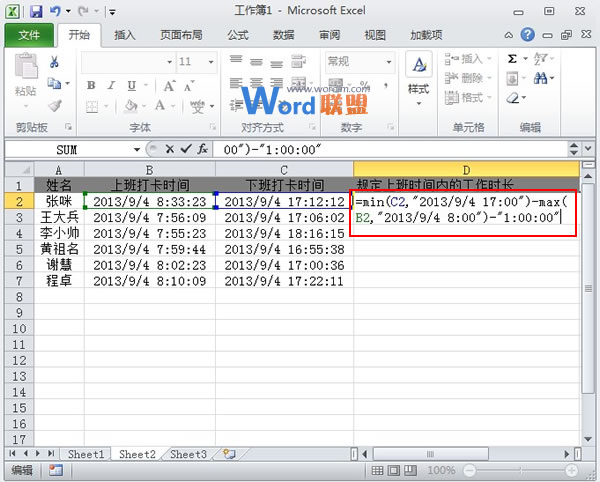Click the Paste clipboard icon
The height and width of the screenshot is (482, 600).
[25, 72]
